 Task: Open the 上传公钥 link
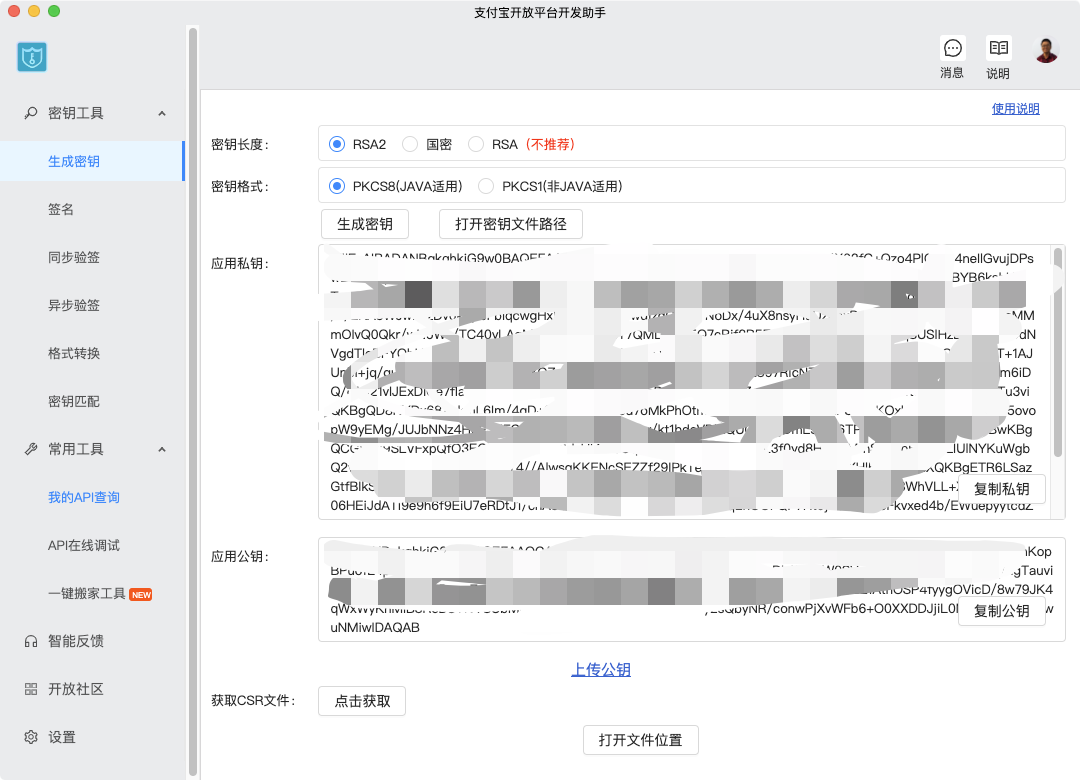601,670
